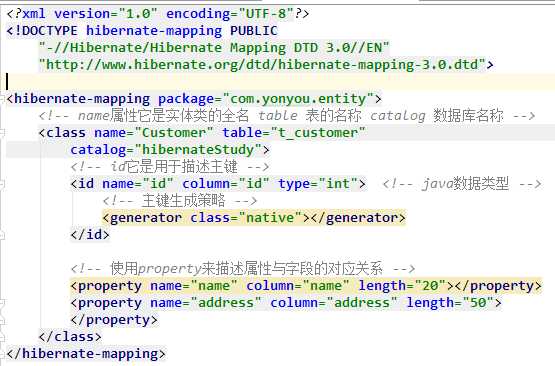Click the closing </class> tag
555x366 pixels.
click(x=70, y=337)
